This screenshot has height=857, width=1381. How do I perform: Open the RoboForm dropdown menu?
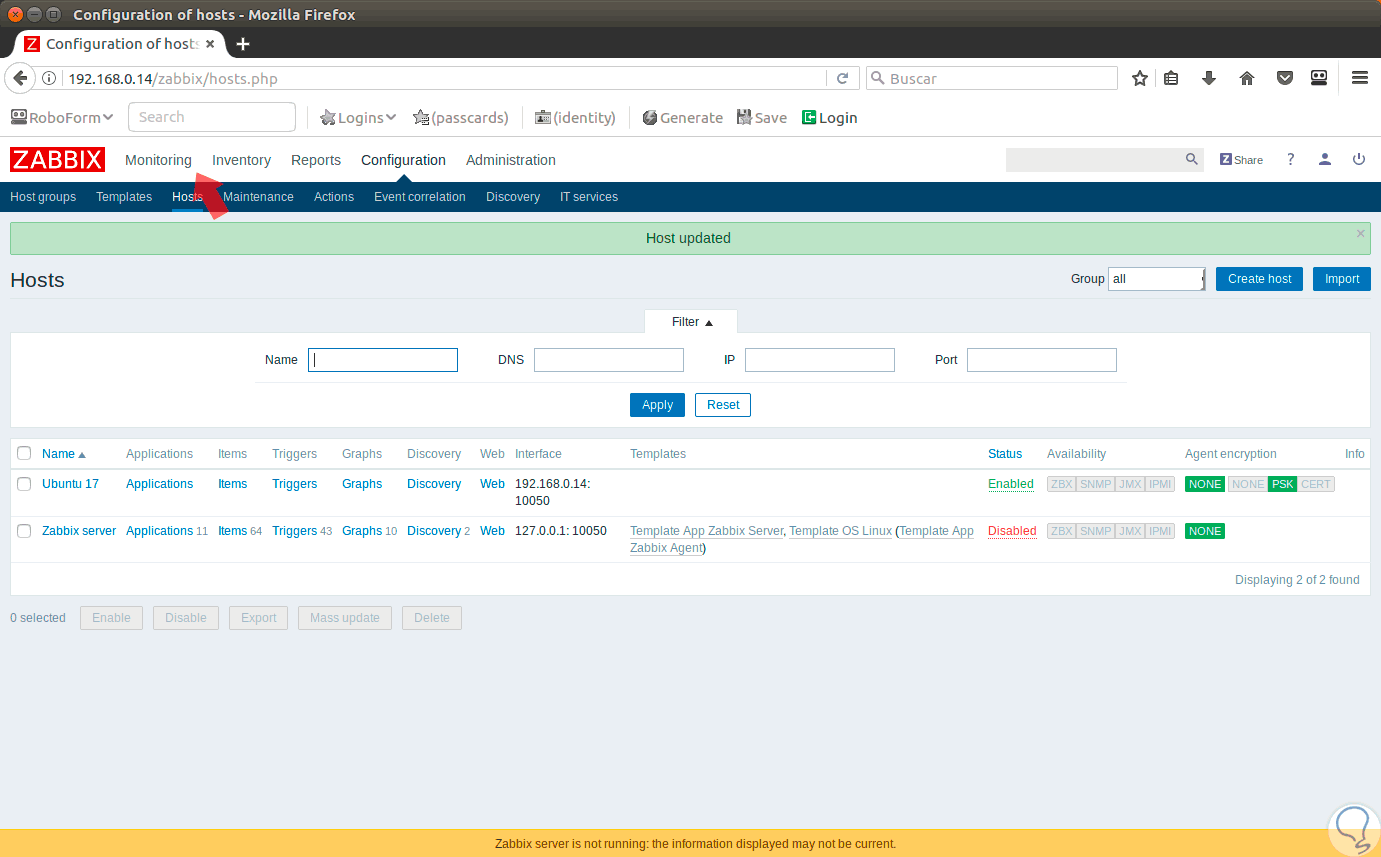[x=62, y=118]
